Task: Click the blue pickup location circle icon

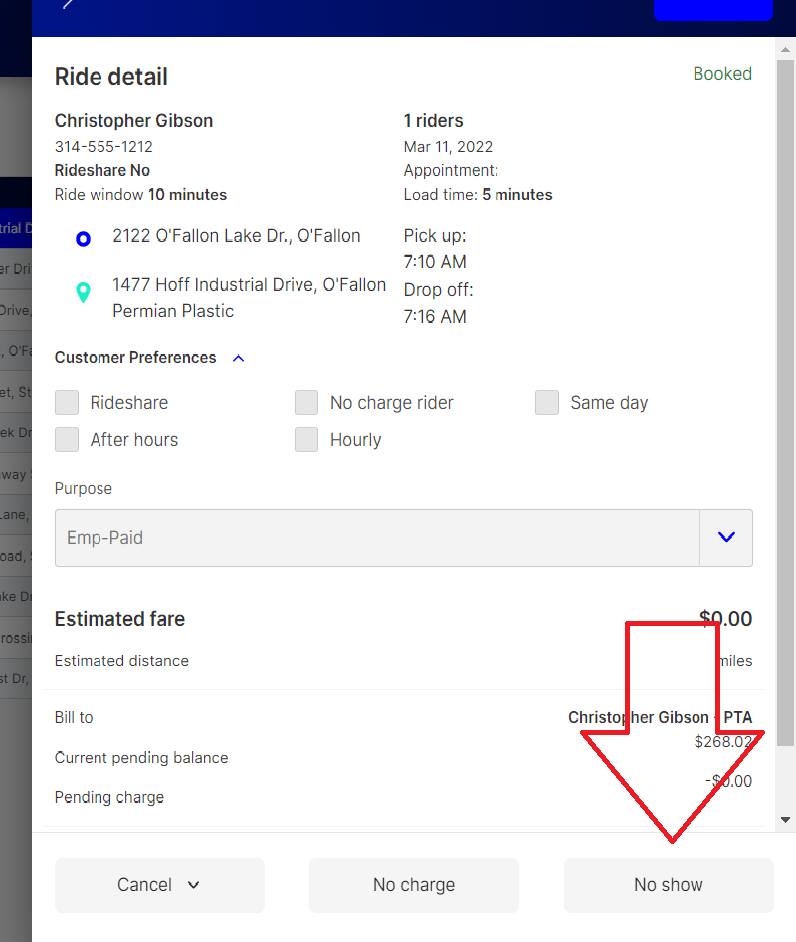Action: [x=84, y=239]
